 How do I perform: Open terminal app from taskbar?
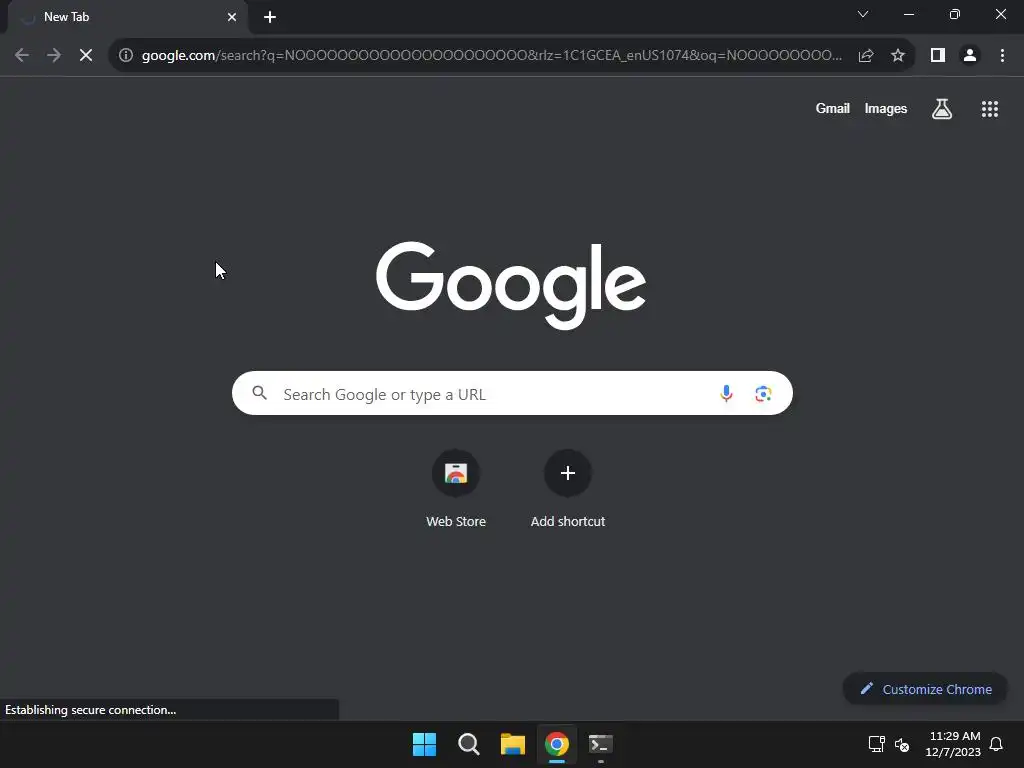click(x=601, y=744)
